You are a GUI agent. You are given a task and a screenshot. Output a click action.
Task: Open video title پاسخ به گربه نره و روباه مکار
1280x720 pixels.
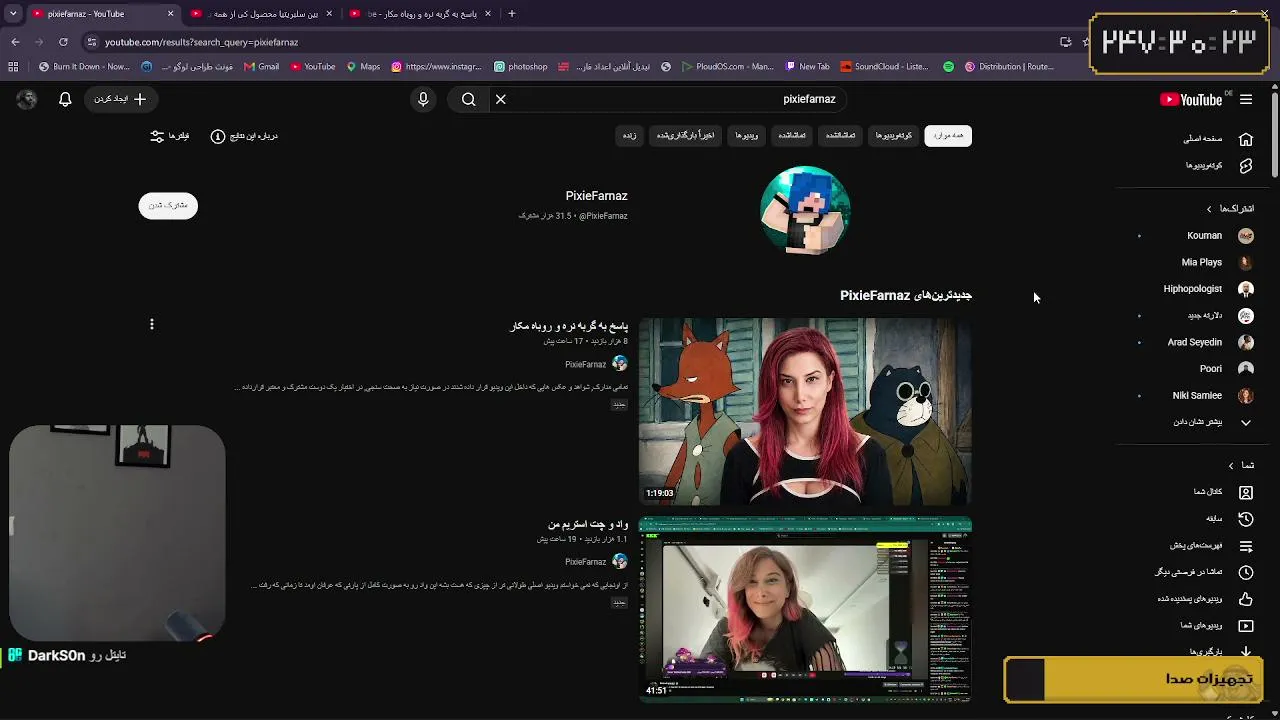click(569, 326)
